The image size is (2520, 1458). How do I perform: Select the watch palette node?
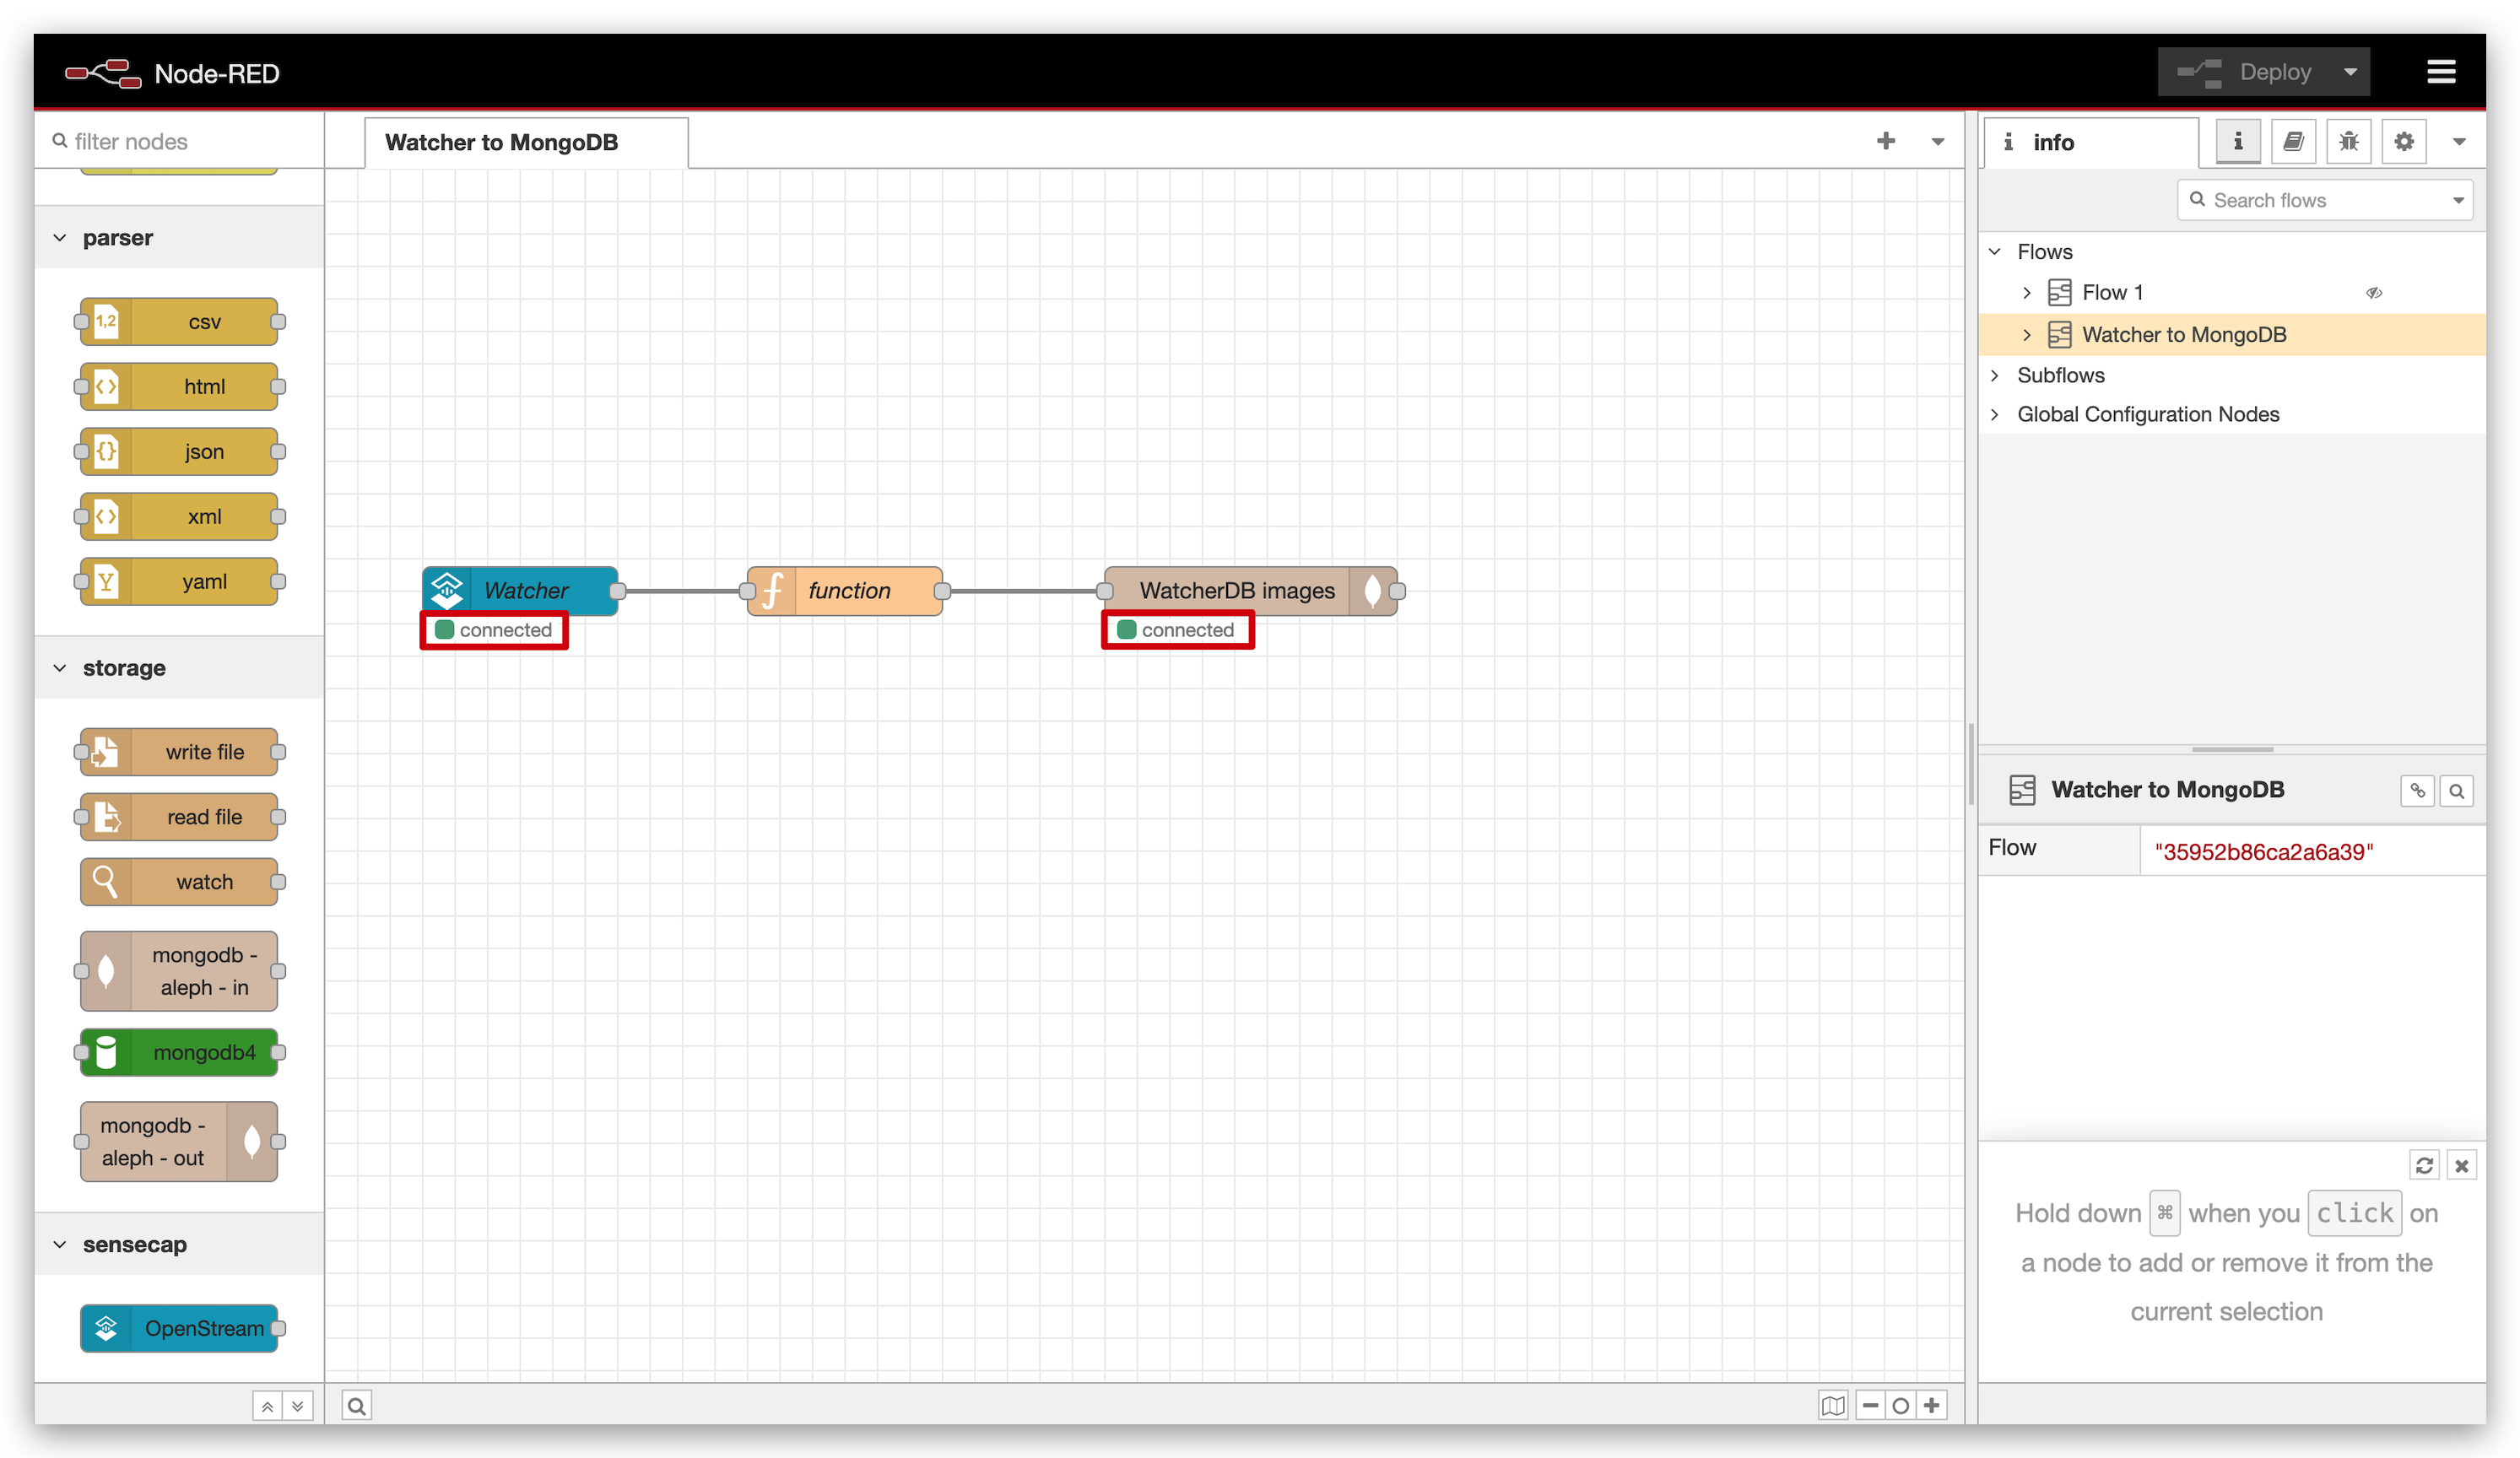tap(179, 882)
